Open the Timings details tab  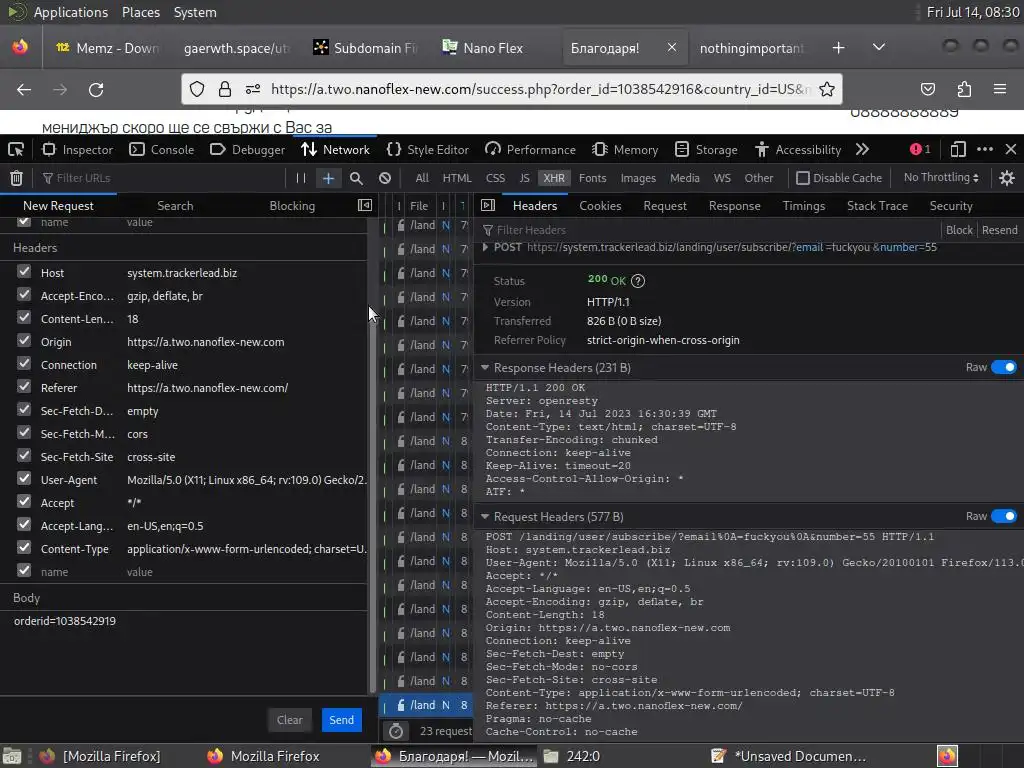[x=804, y=206]
